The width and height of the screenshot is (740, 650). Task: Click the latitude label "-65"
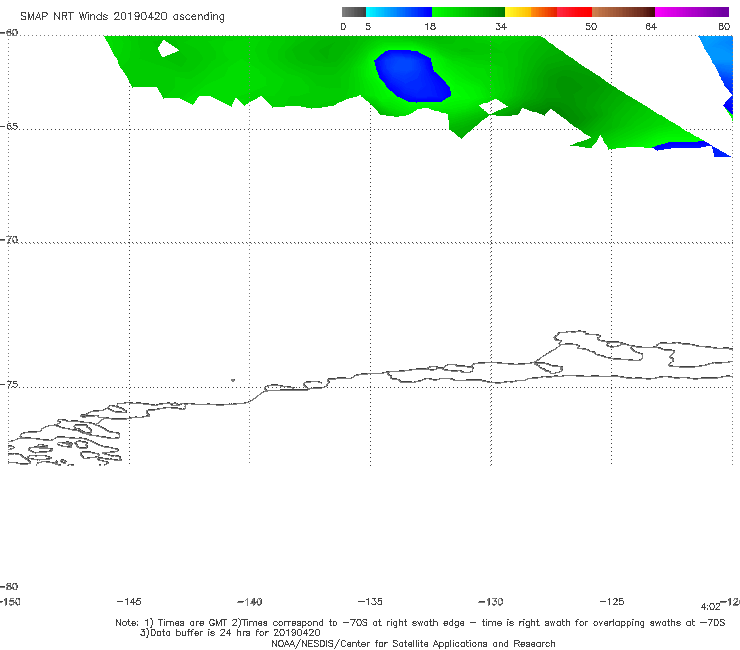click(x=9, y=127)
